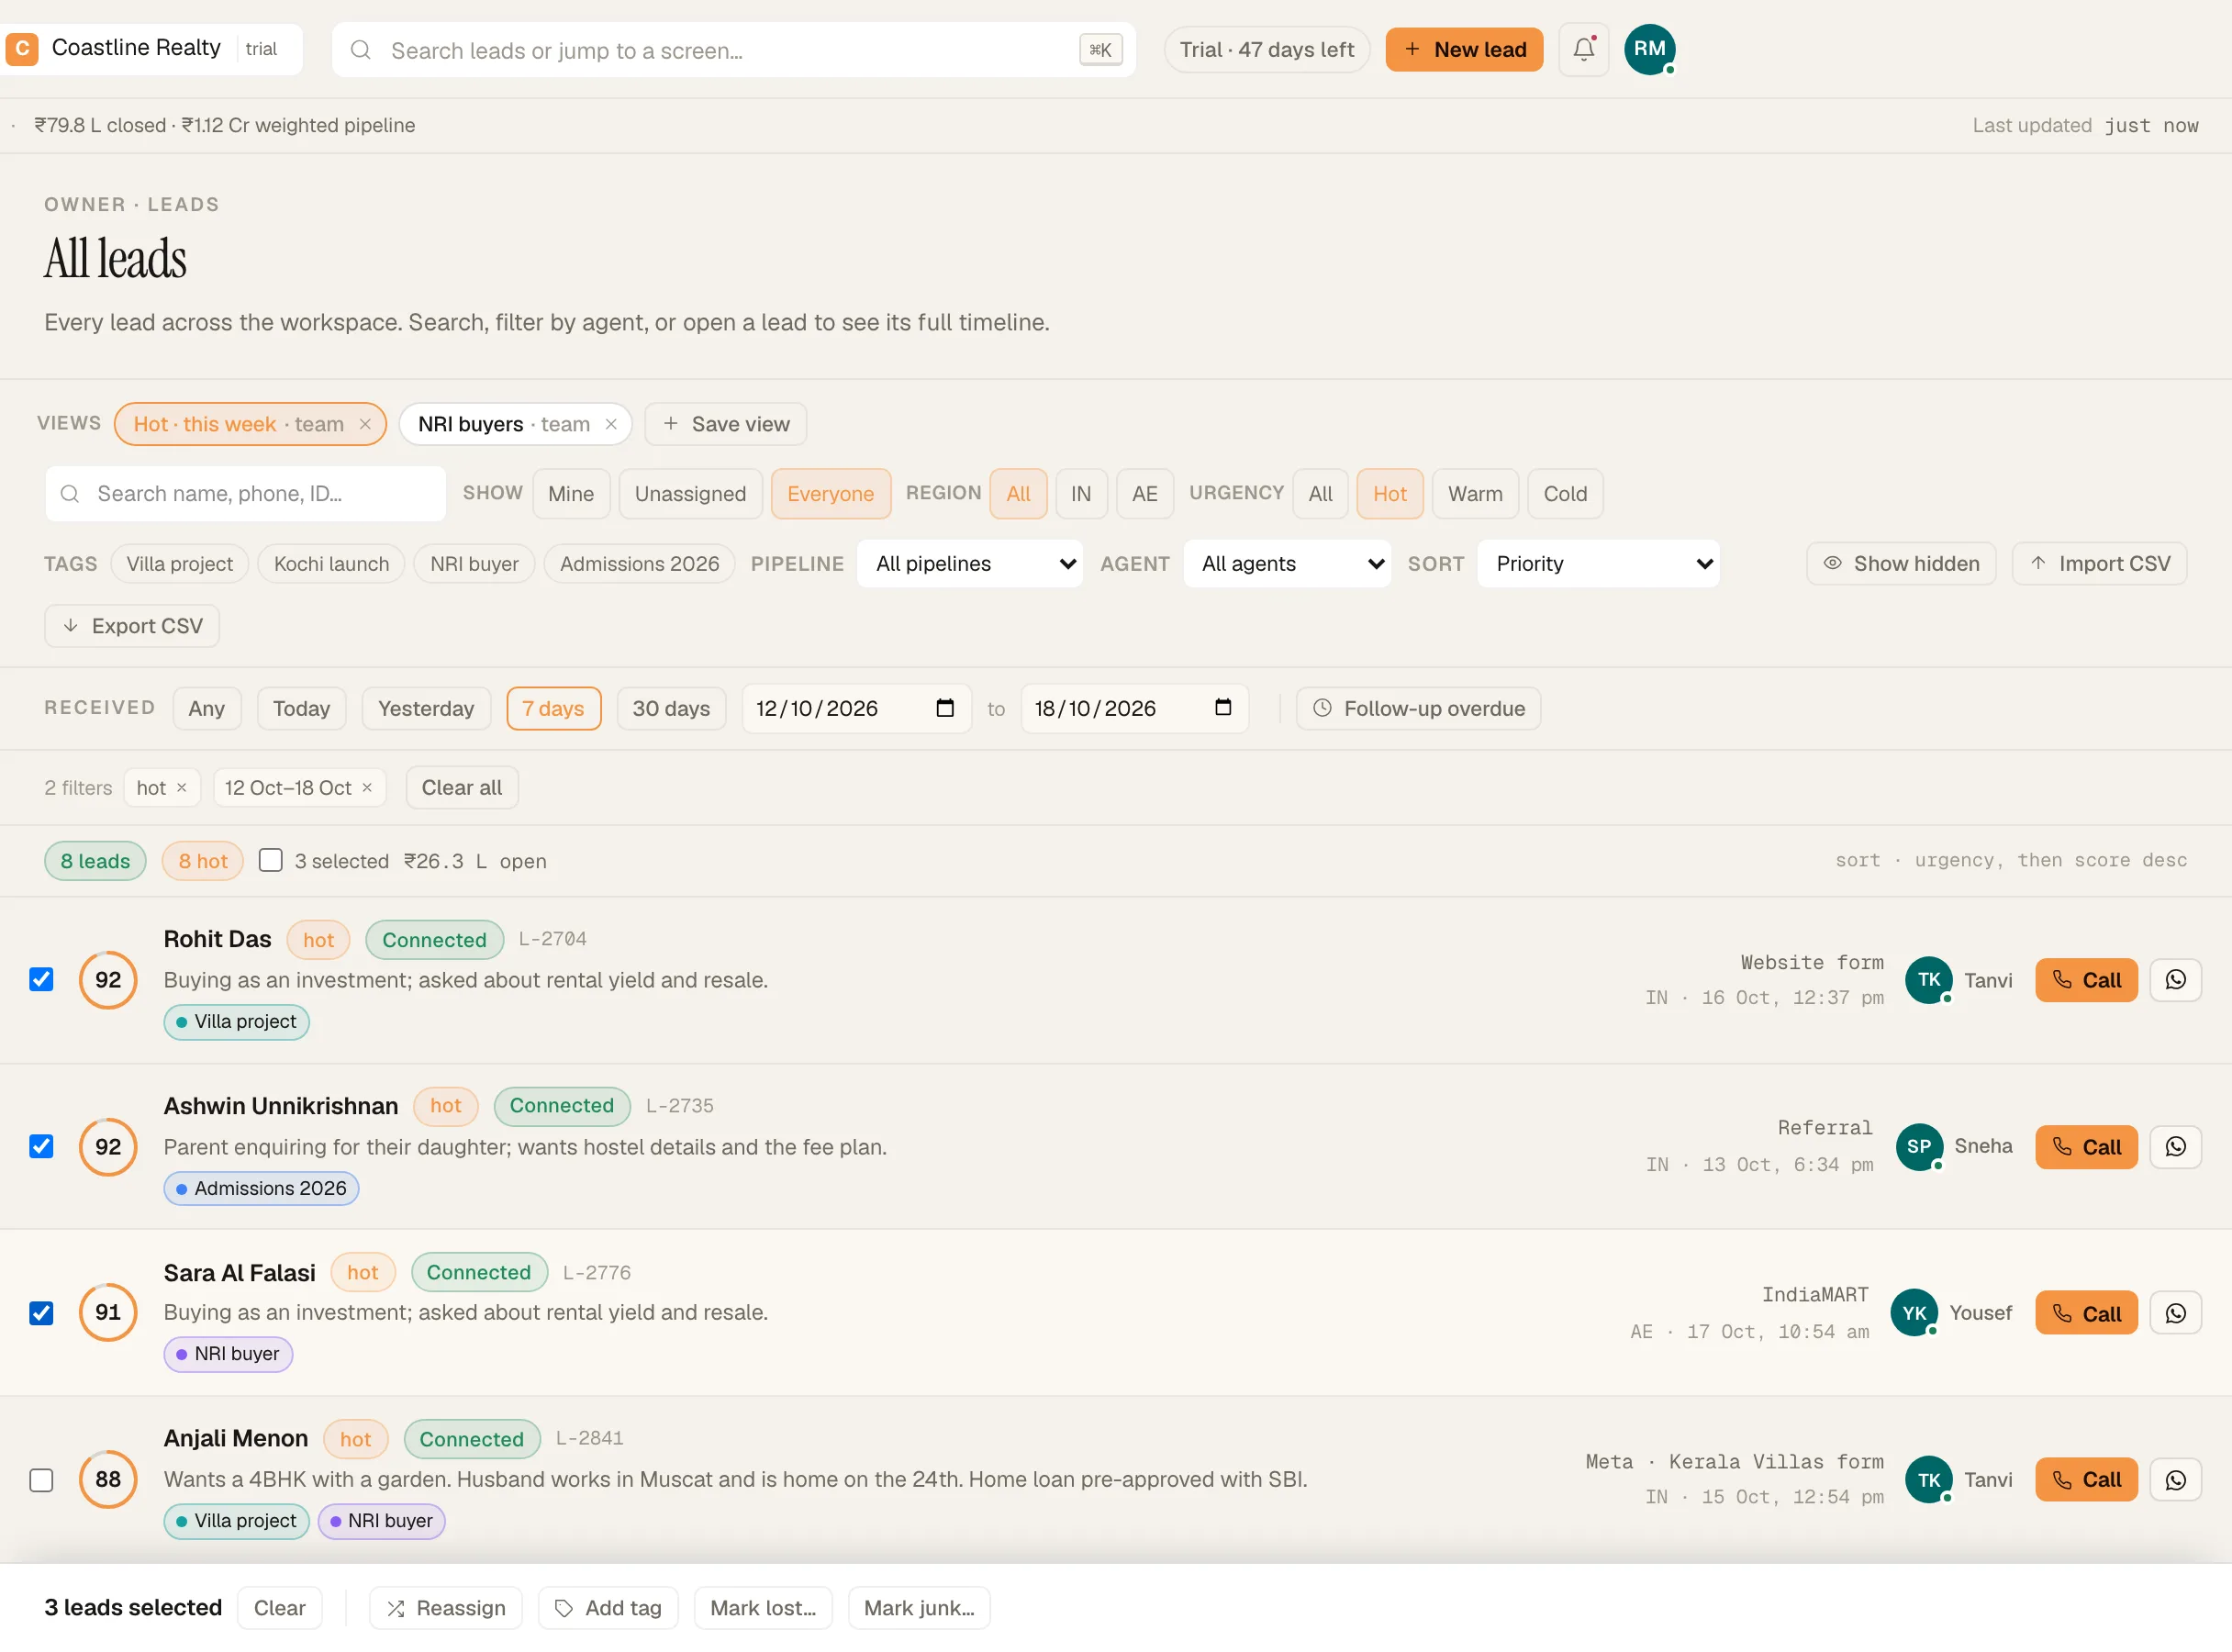Click Sneha's SP avatar on Ashwin row
2232x1652 pixels.
[1919, 1147]
